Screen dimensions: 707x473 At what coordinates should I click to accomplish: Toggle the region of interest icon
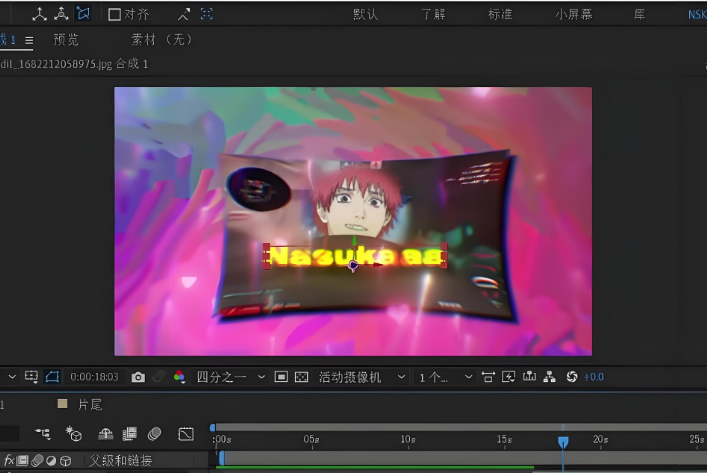31,377
